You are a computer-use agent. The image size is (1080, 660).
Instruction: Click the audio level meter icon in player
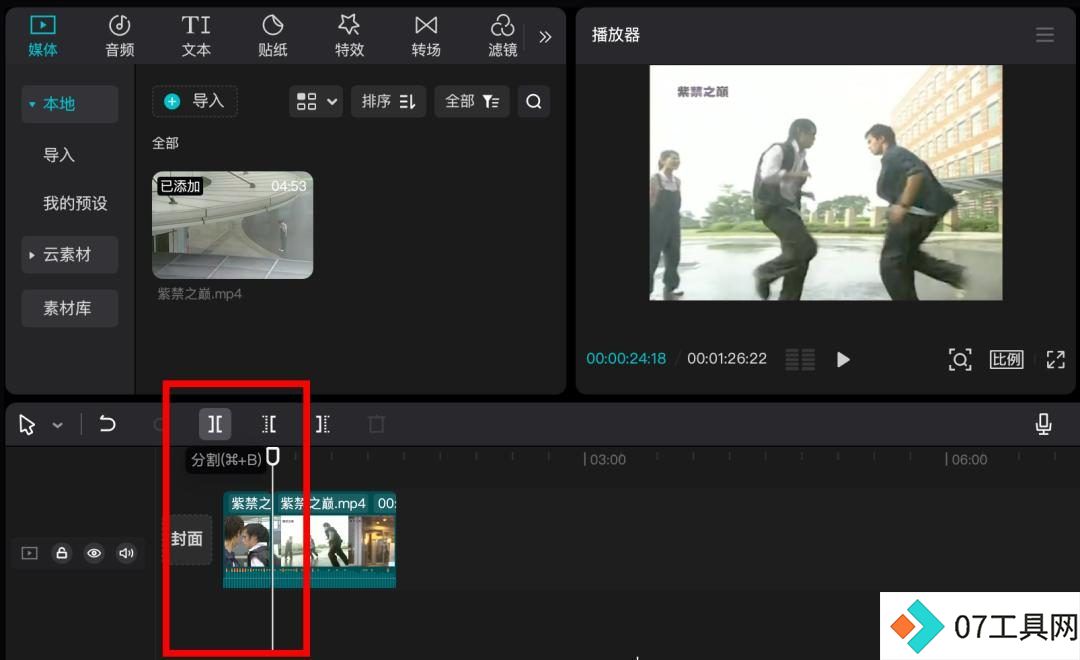pos(800,360)
